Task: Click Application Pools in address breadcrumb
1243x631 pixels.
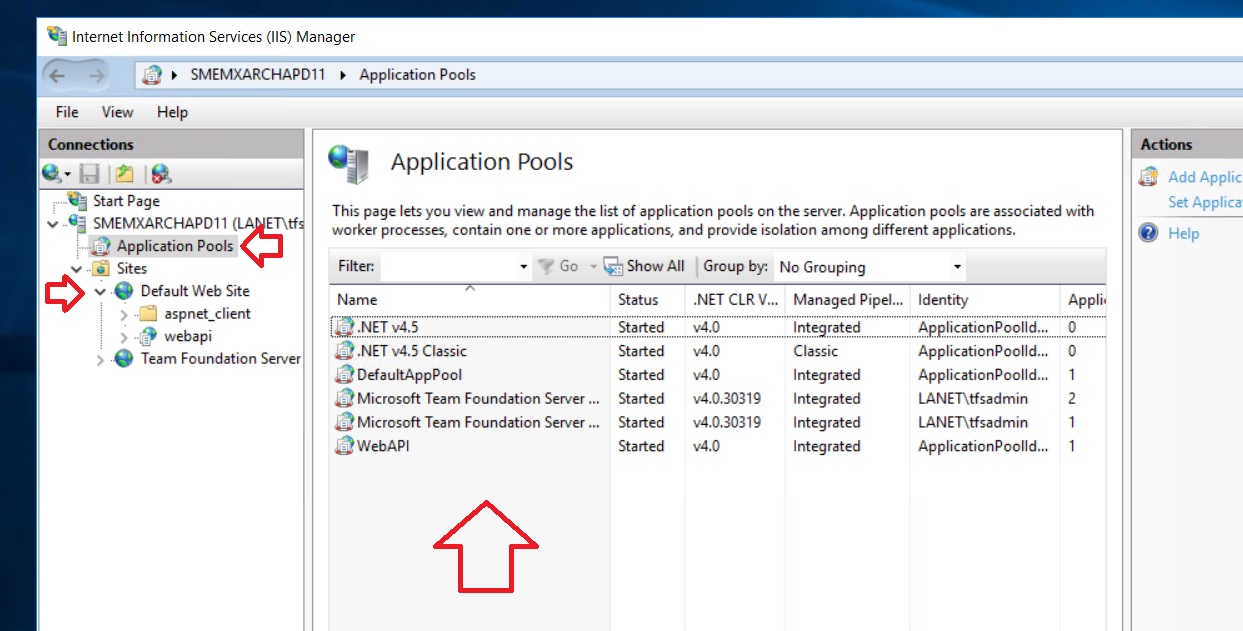Action: pos(417,75)
